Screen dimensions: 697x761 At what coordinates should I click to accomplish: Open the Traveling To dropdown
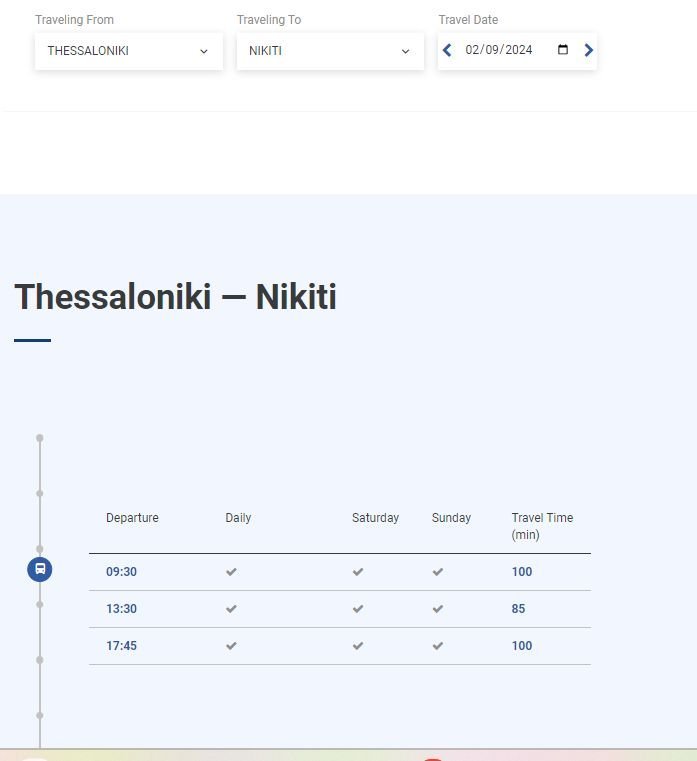point(330,51)
